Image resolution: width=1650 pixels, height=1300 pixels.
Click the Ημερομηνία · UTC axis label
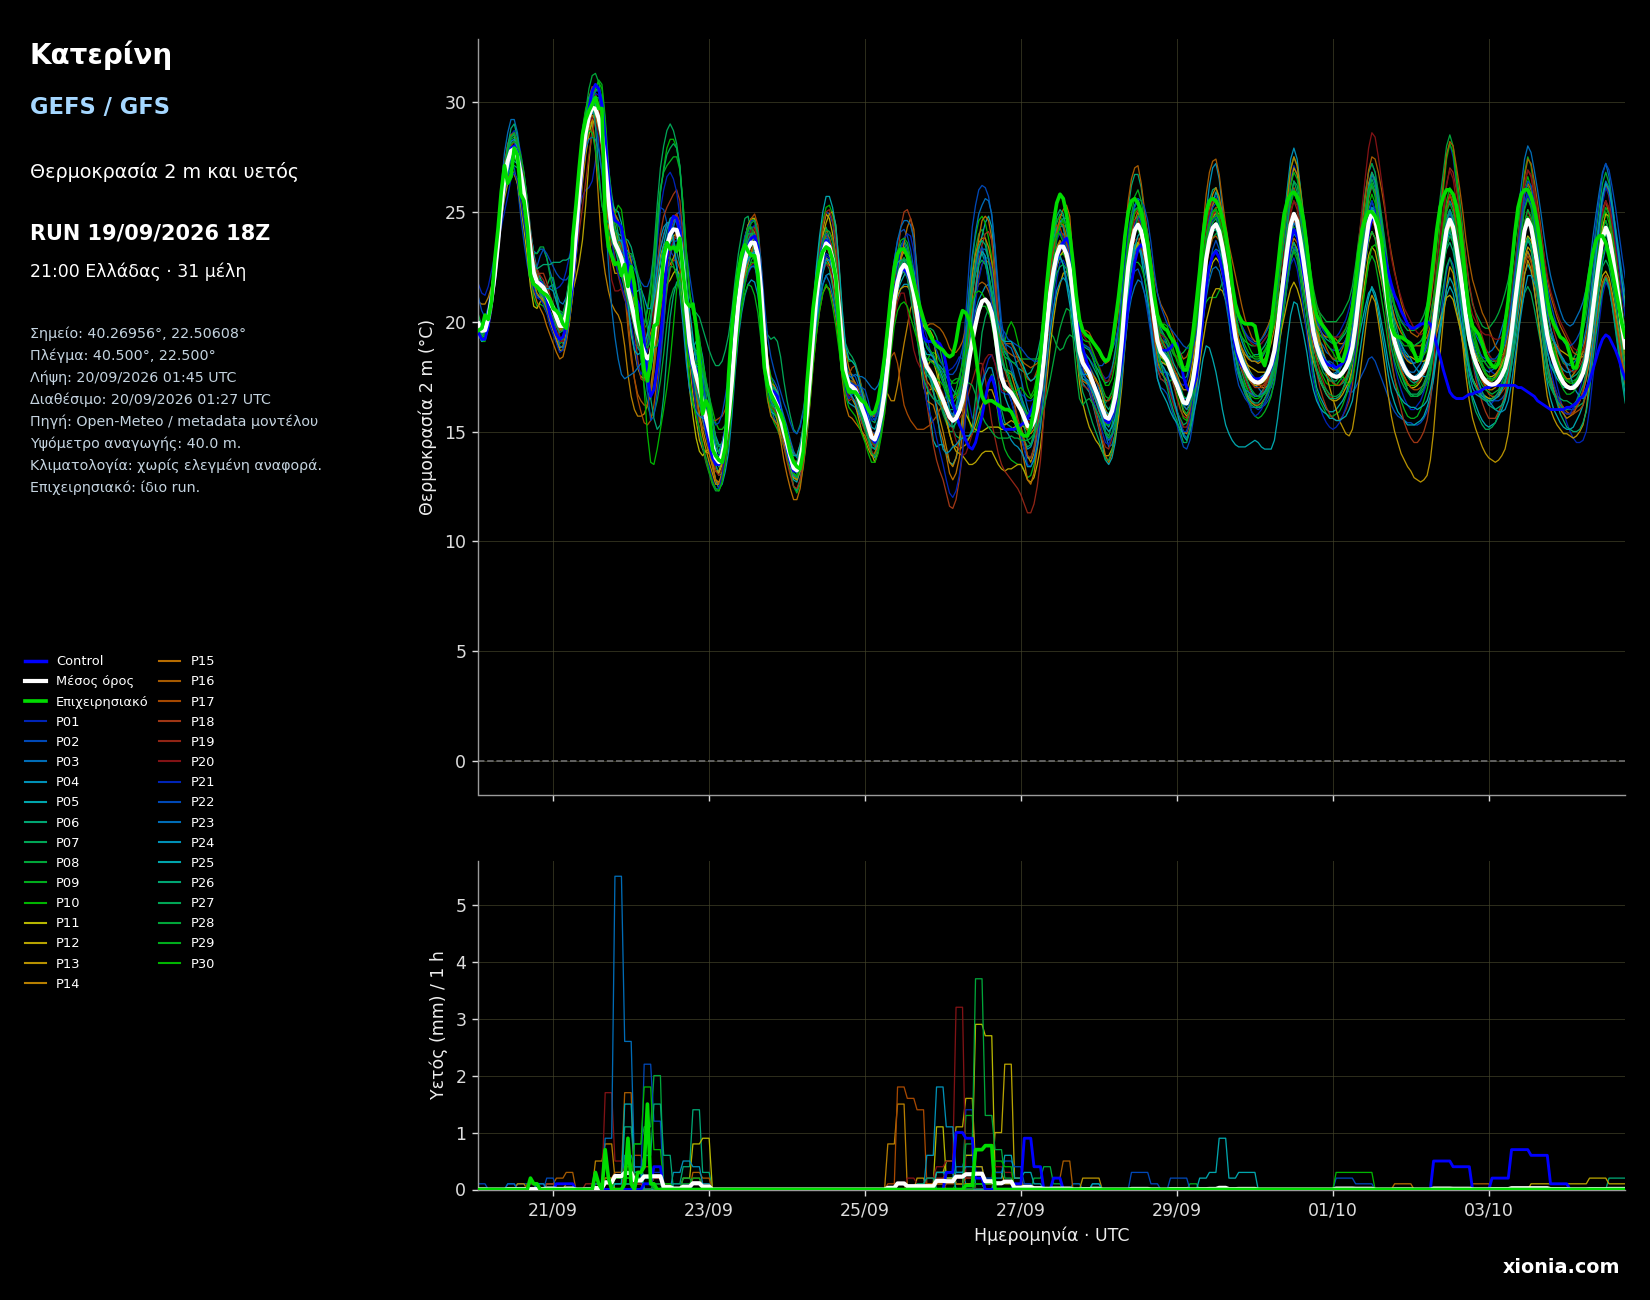tap(1052, 1236)
